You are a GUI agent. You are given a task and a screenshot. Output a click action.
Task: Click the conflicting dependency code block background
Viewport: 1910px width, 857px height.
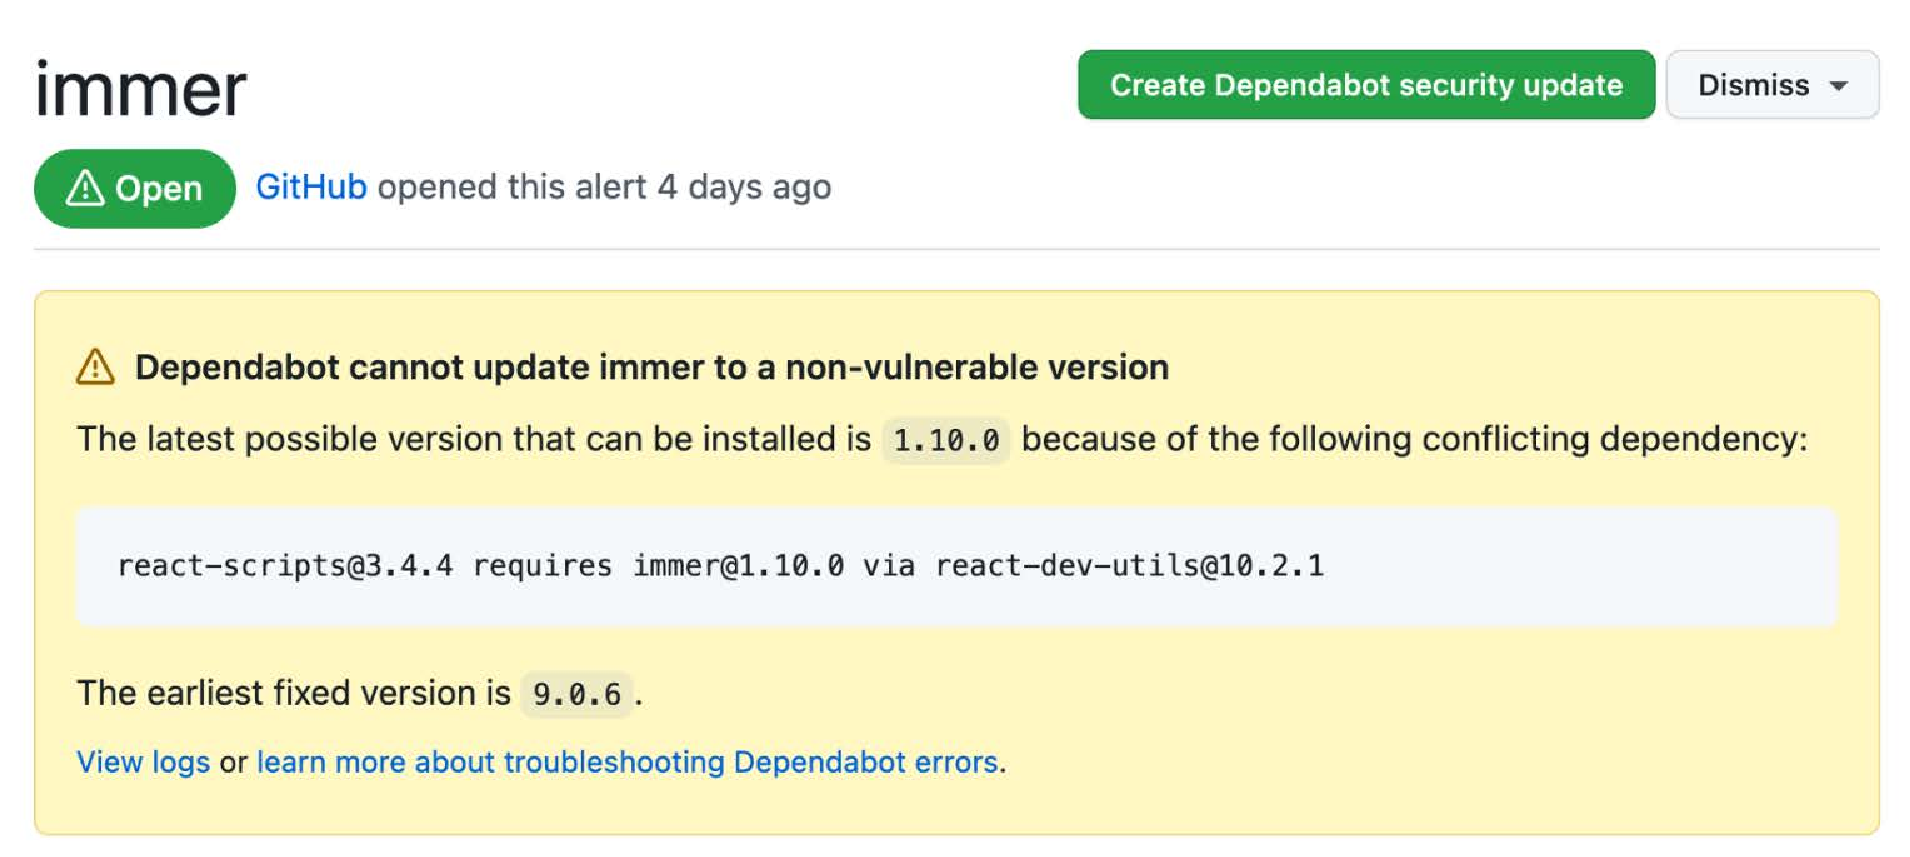(956, 566)
